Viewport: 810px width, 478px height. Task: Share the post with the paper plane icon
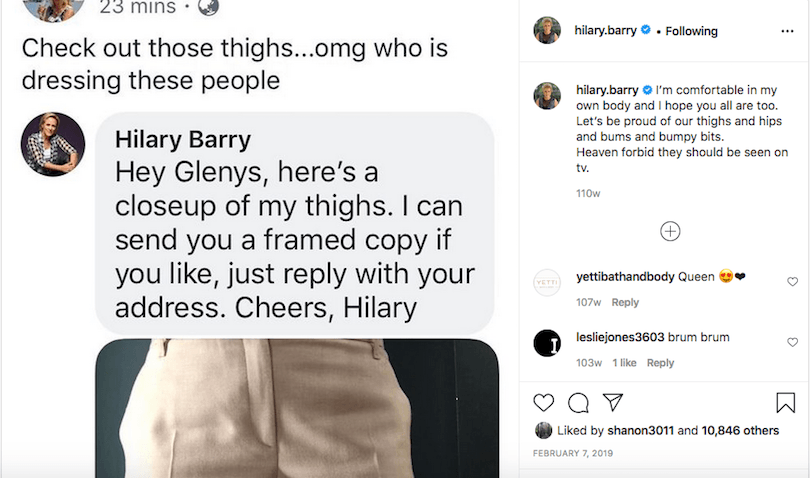pyautogui.click(x=613, y=402)
